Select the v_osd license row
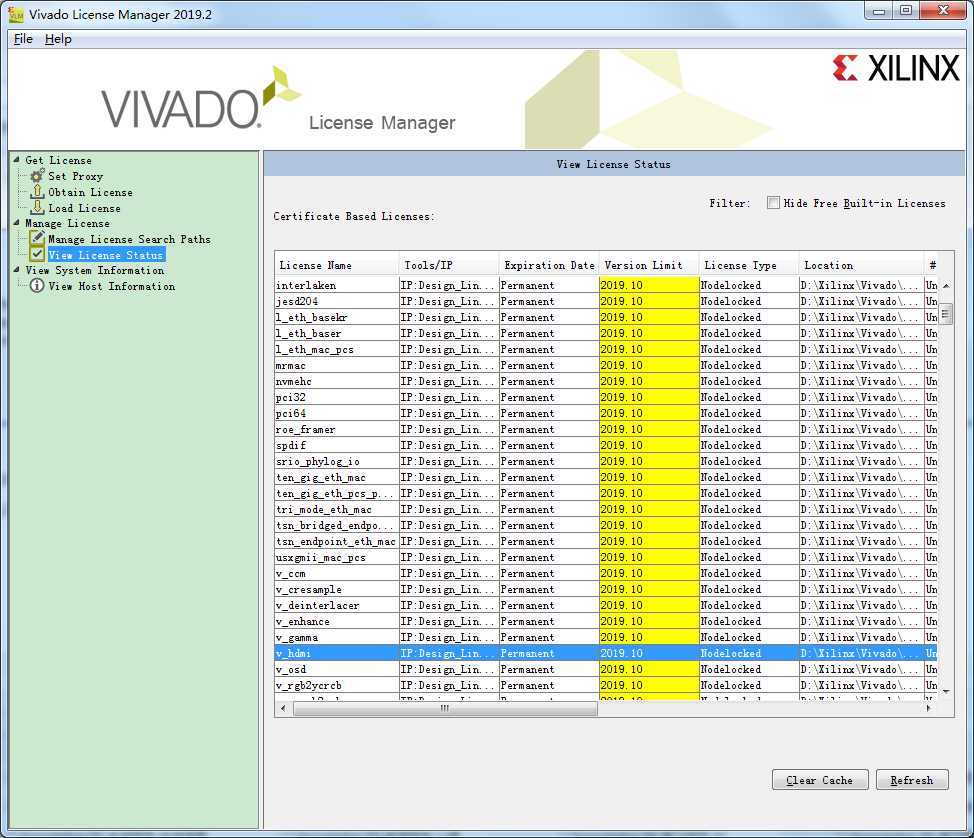974x838 pixels. tap(606, 669)
